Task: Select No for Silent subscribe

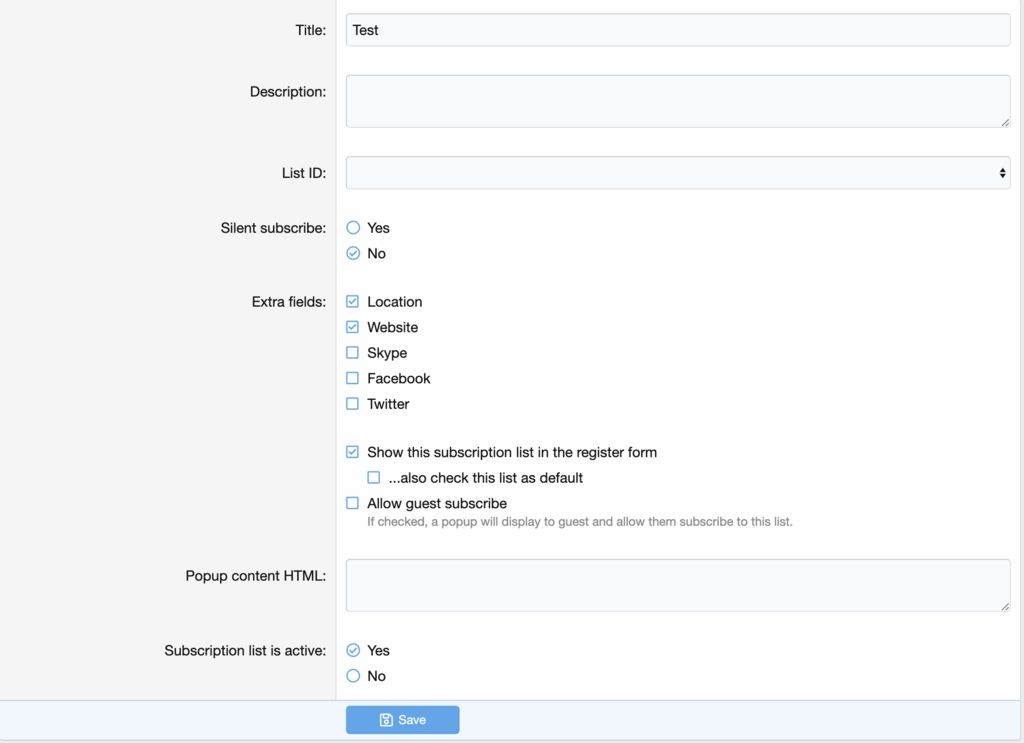Action: [352, 253]
